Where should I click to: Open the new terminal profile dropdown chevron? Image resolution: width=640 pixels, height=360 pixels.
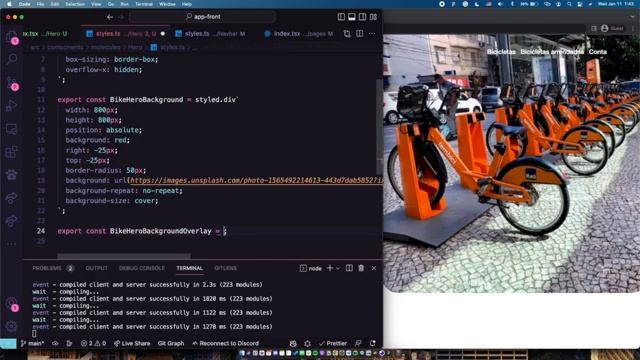point(338,268)
